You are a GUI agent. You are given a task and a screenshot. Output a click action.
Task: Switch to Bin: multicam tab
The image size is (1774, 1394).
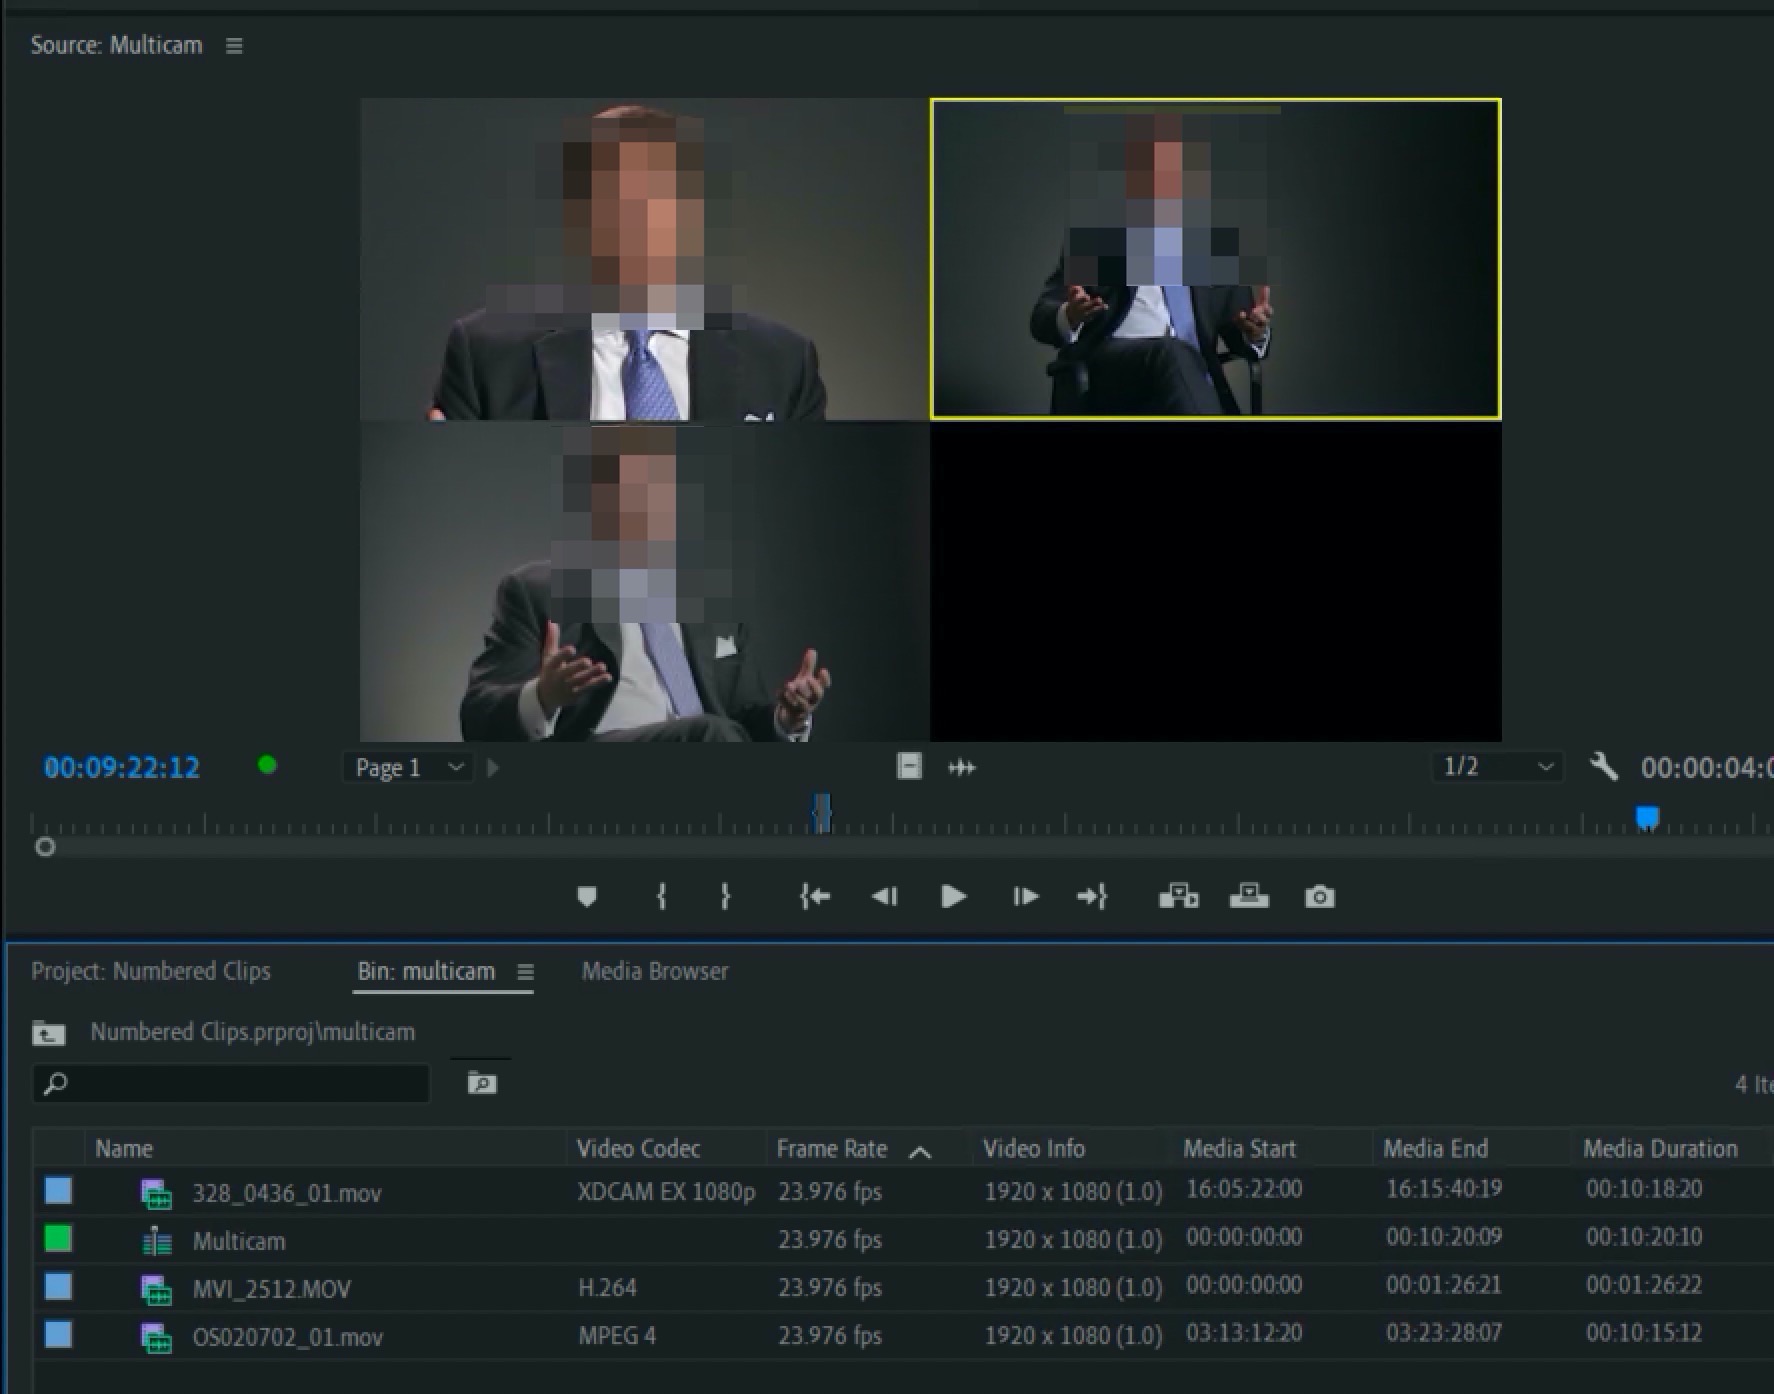point(426,972)
